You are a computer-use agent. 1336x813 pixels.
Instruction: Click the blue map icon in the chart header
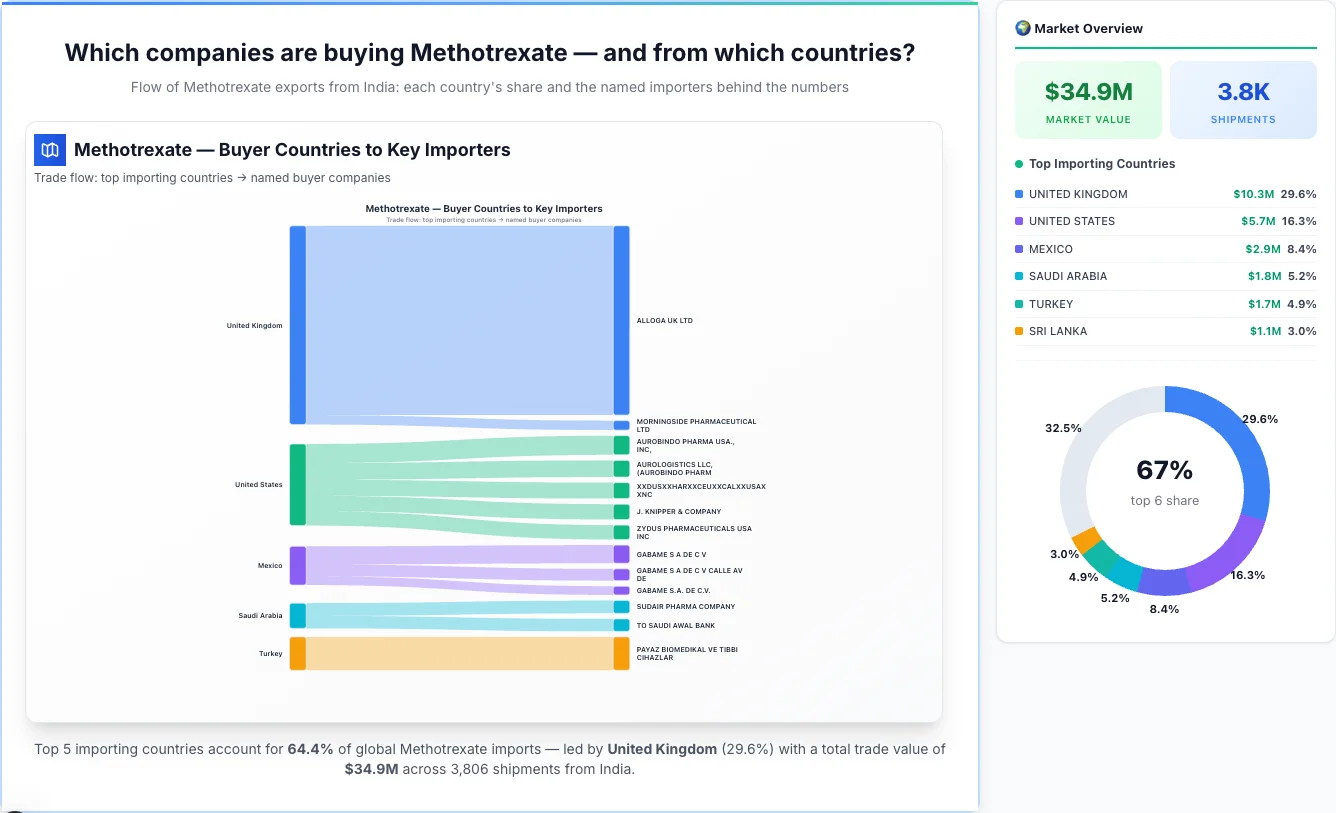click(x=48, y=149)
